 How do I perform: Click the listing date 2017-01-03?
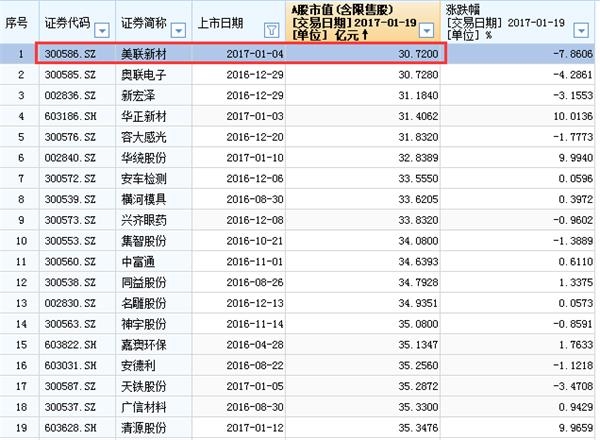(x=255, y=116)
